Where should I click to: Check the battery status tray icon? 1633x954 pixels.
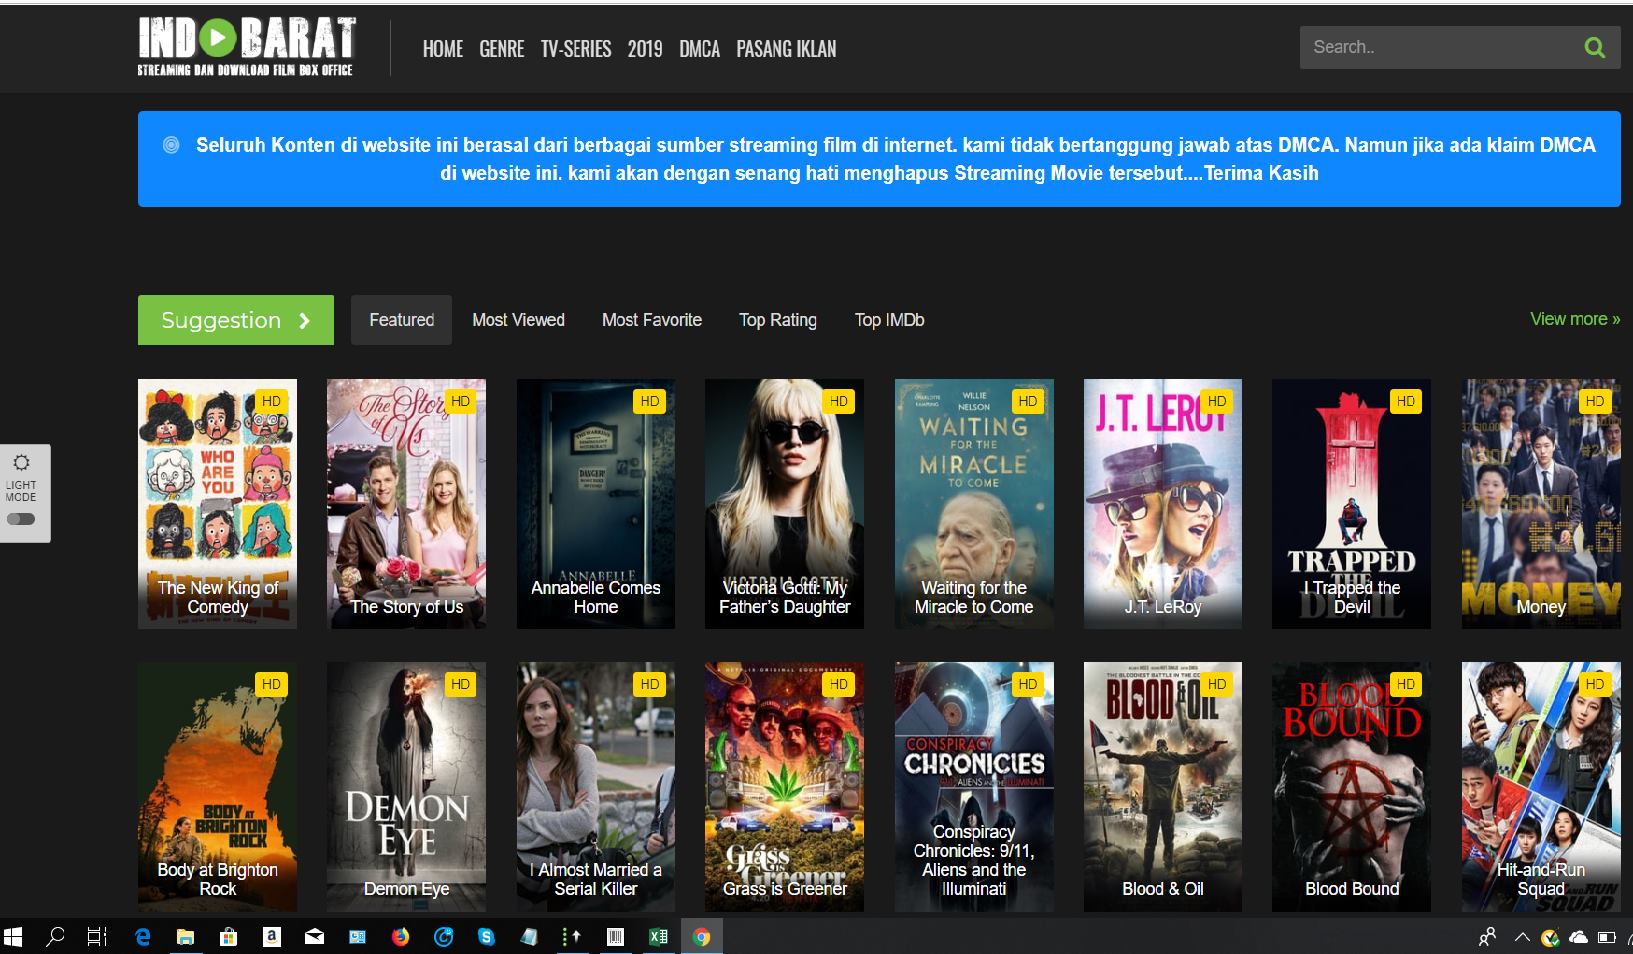coord(1607,937)
